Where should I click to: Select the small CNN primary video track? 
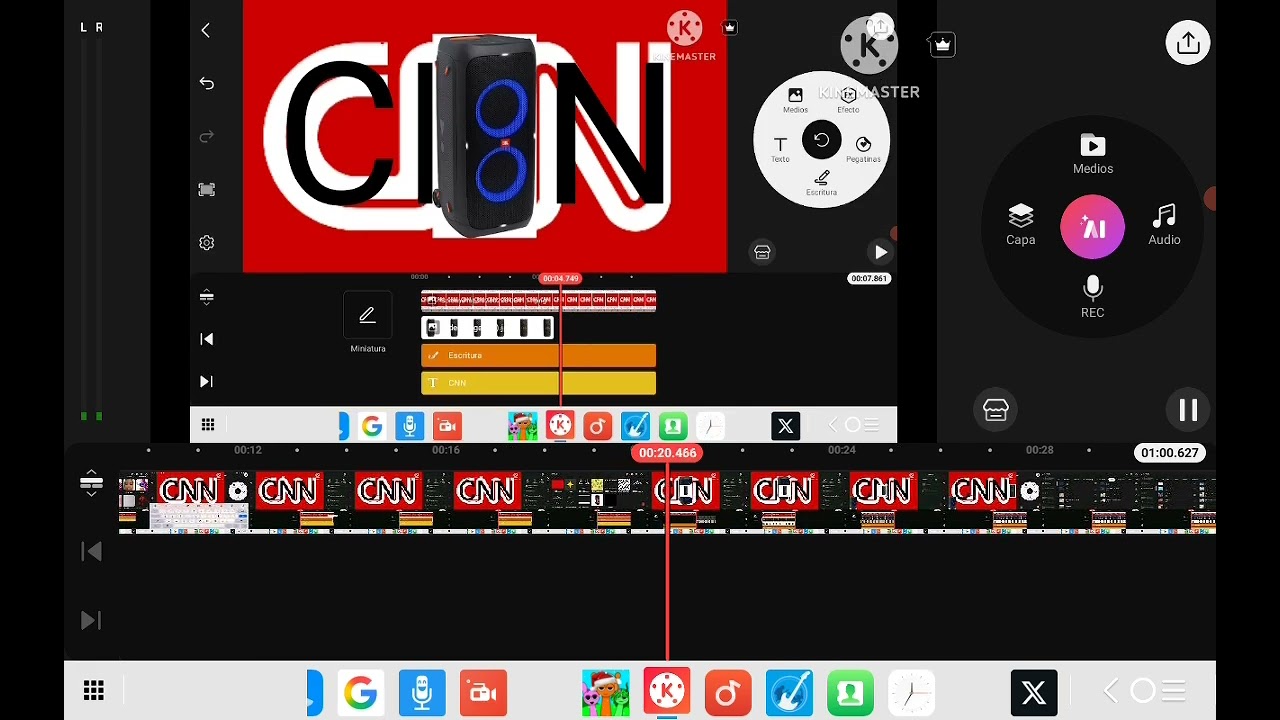tap(538, 300)
